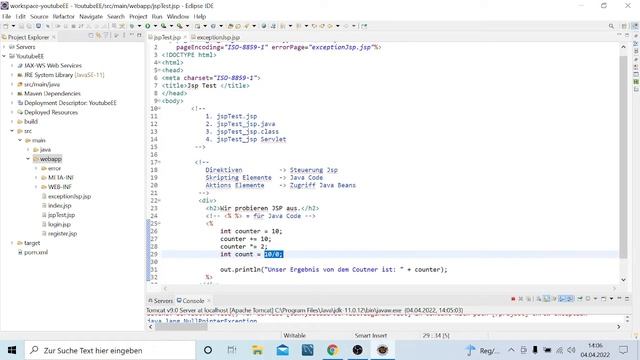Click the Task View icon in the taskbar
The width and height of the screenshot is (640, 360).
tap(232, 350)
